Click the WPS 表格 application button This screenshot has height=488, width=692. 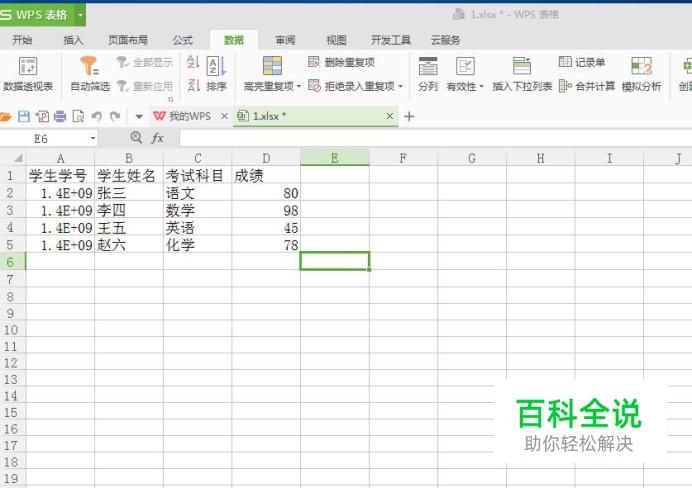tap(38, 15)
